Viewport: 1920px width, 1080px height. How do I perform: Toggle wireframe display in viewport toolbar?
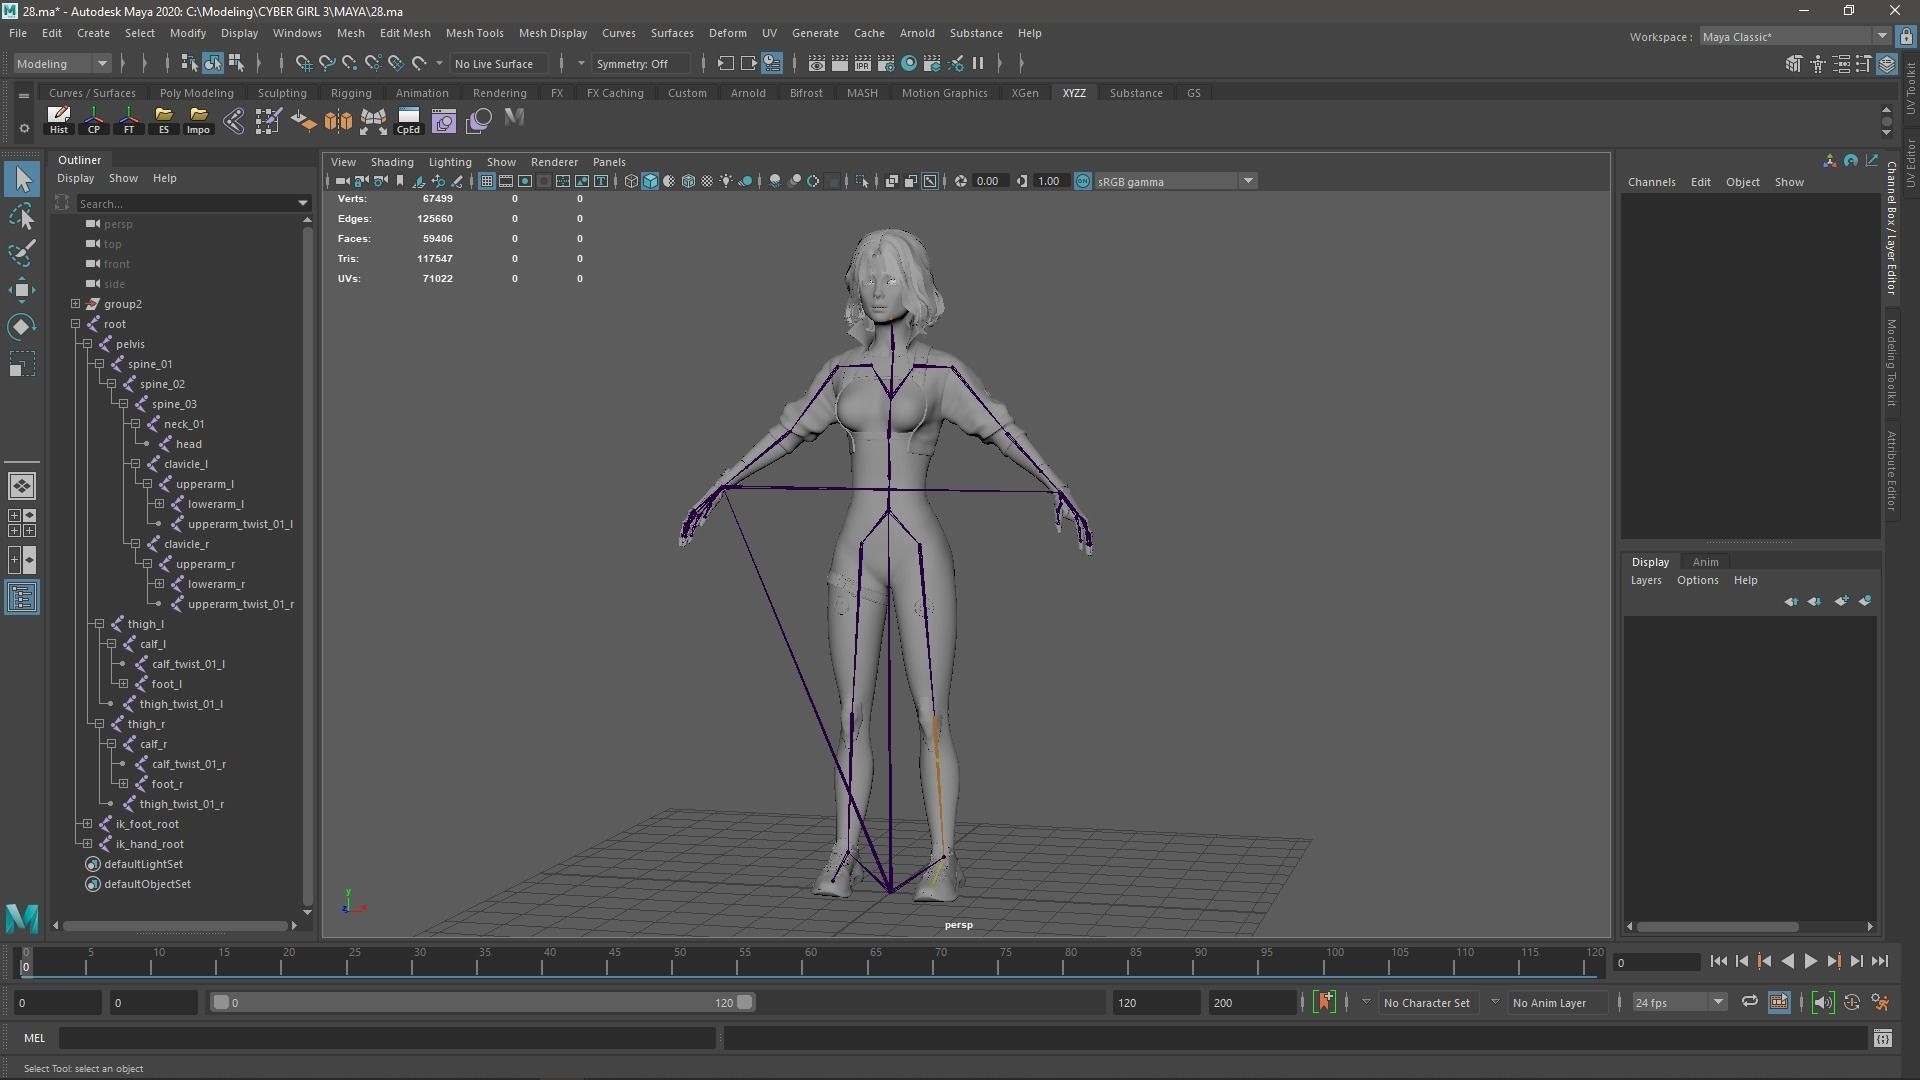[x=631, y=181]
